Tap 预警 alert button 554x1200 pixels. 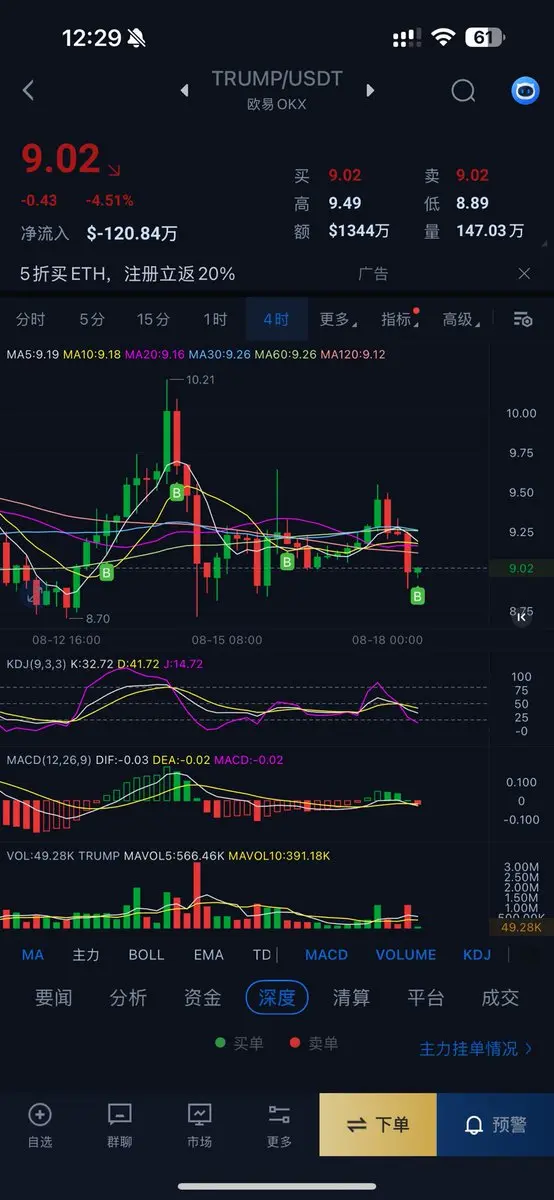point(496,1125)
